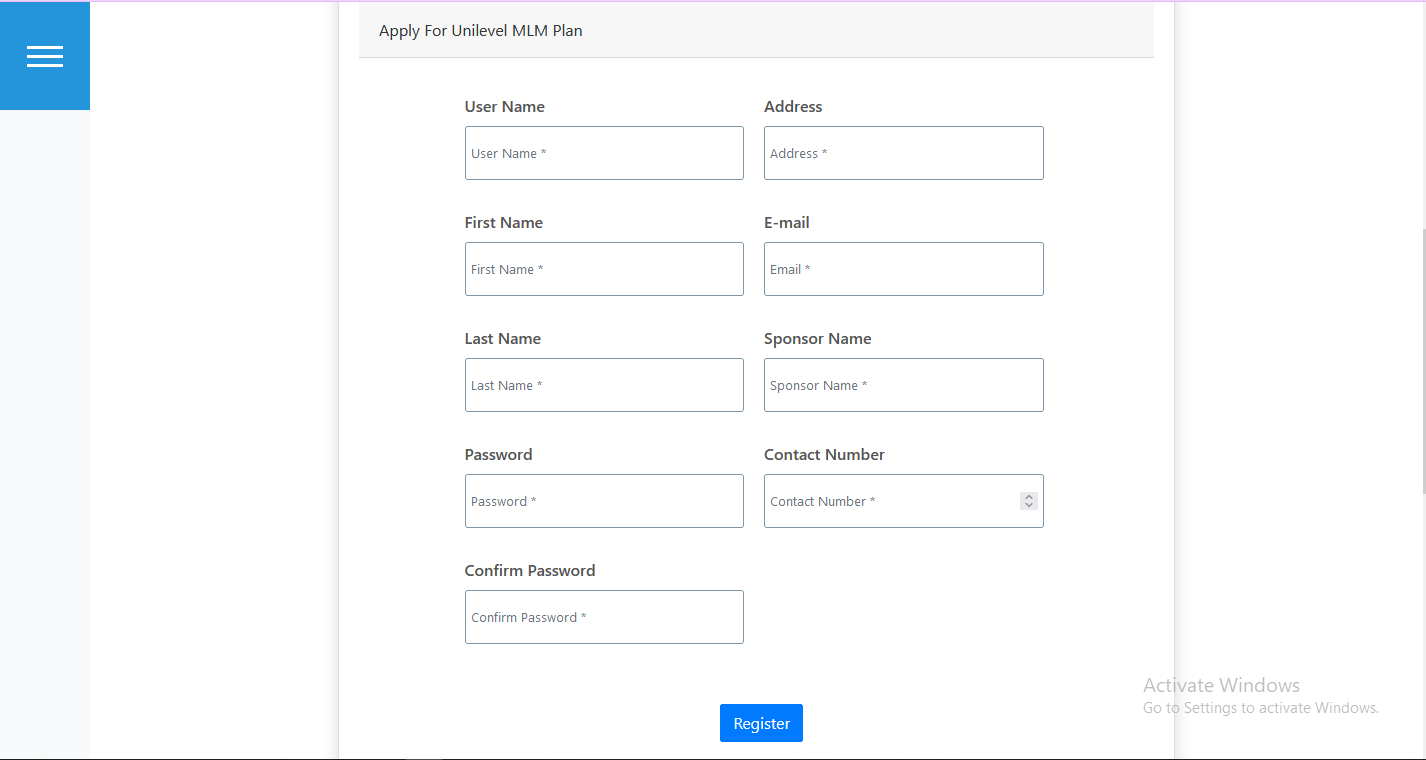This screenshot has width=1426, height=760.
Task: Click the page's vertical scrollbar
Action: pos(1422,360)
